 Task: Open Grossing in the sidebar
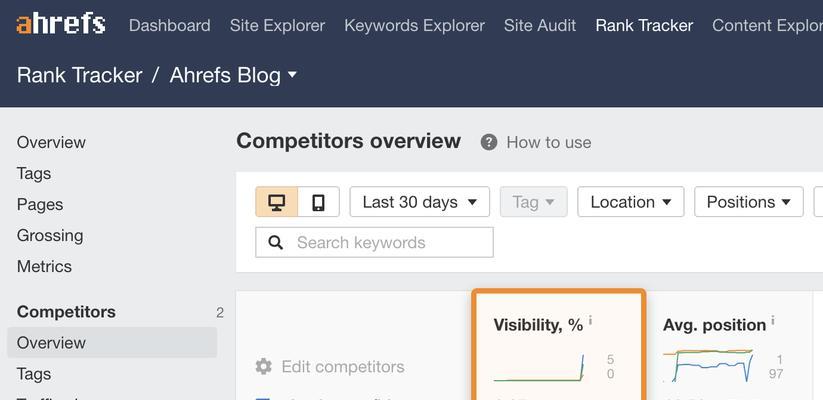pyautogui.click(x=50, y=235)
